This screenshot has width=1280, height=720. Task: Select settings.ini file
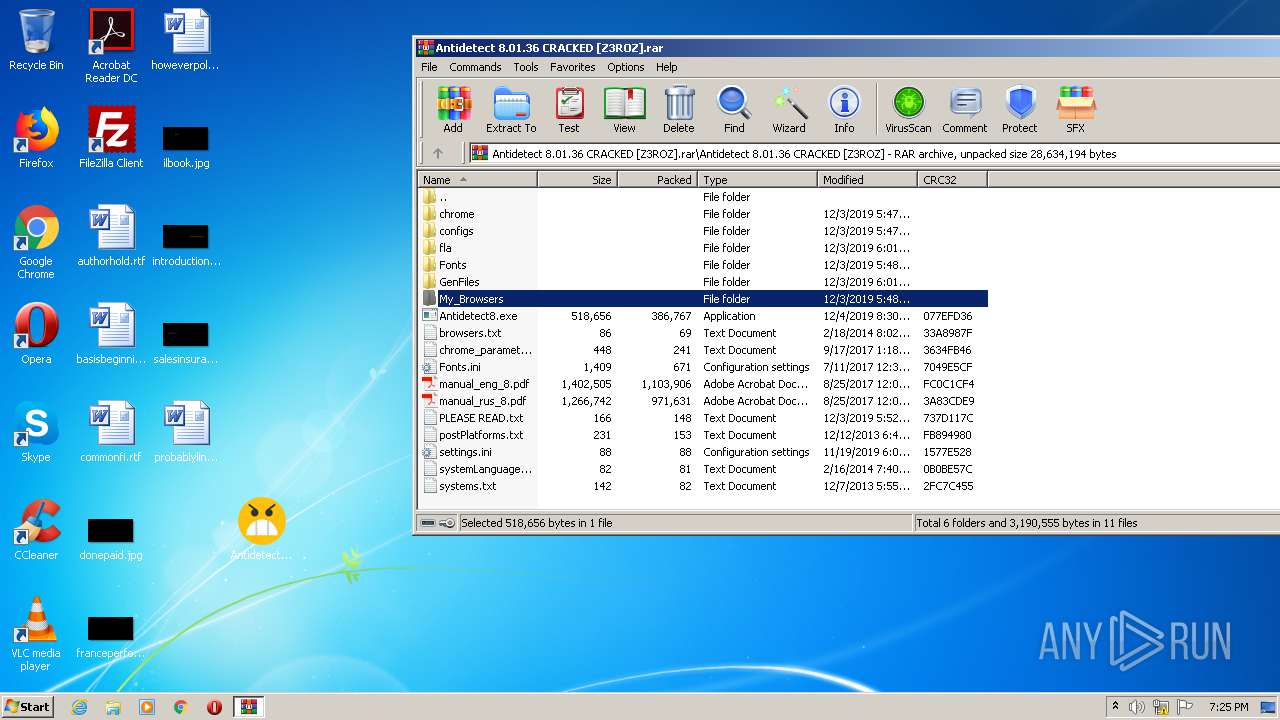point(702,452)
